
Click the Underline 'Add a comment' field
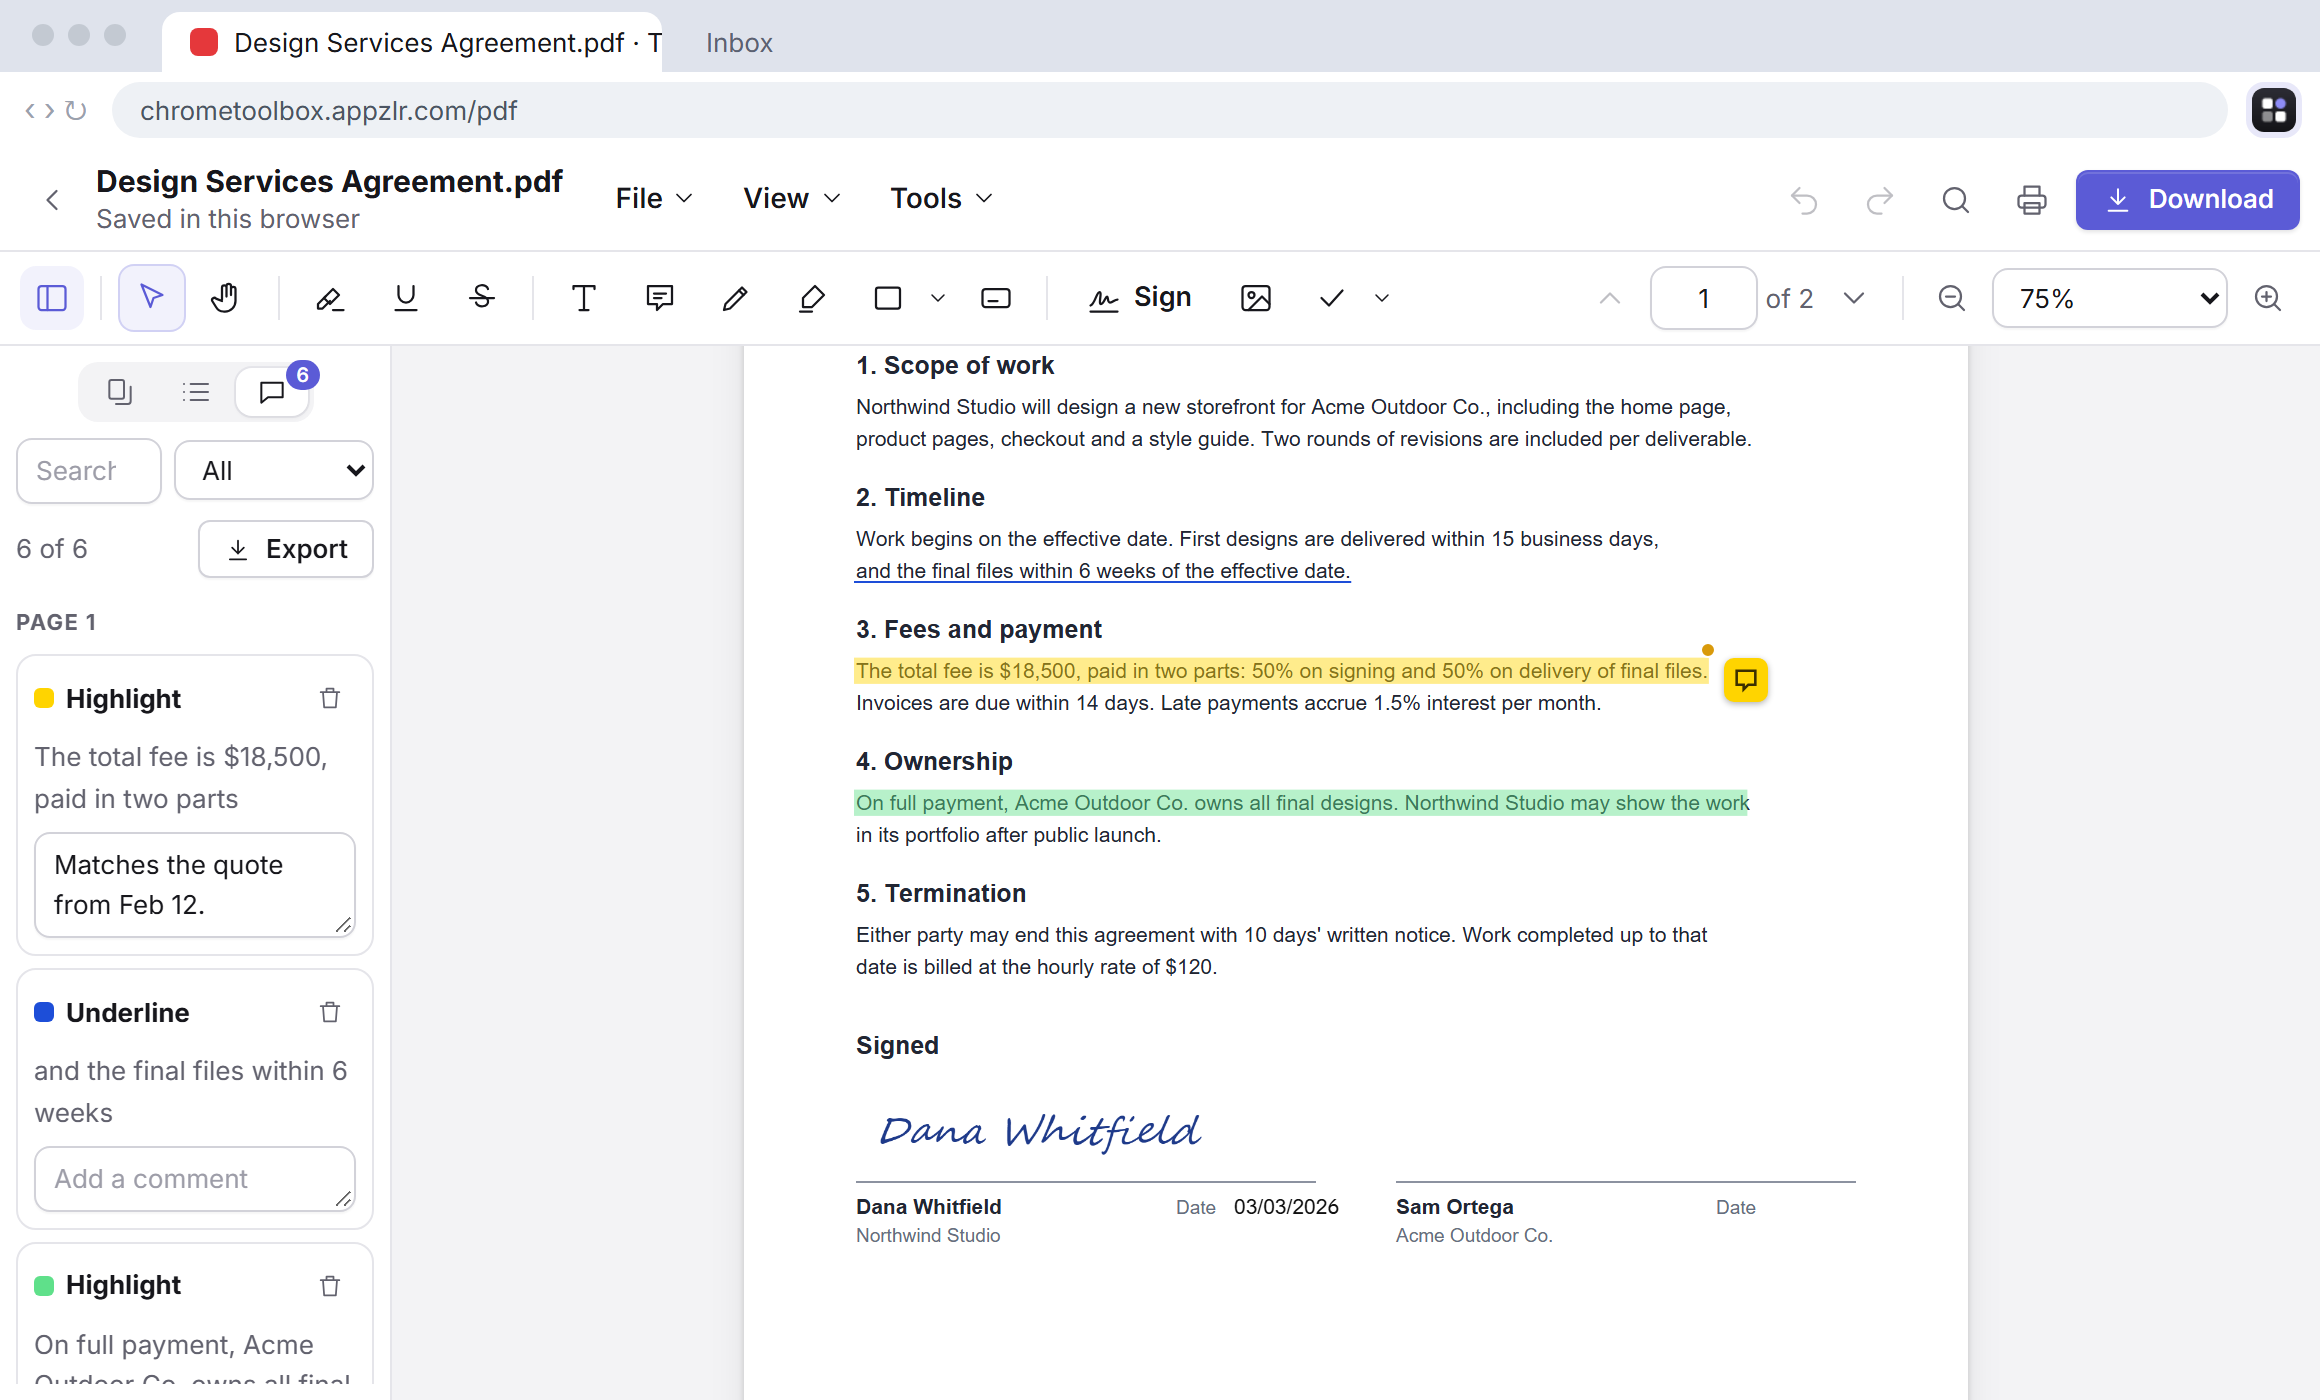pos(195,1179)
